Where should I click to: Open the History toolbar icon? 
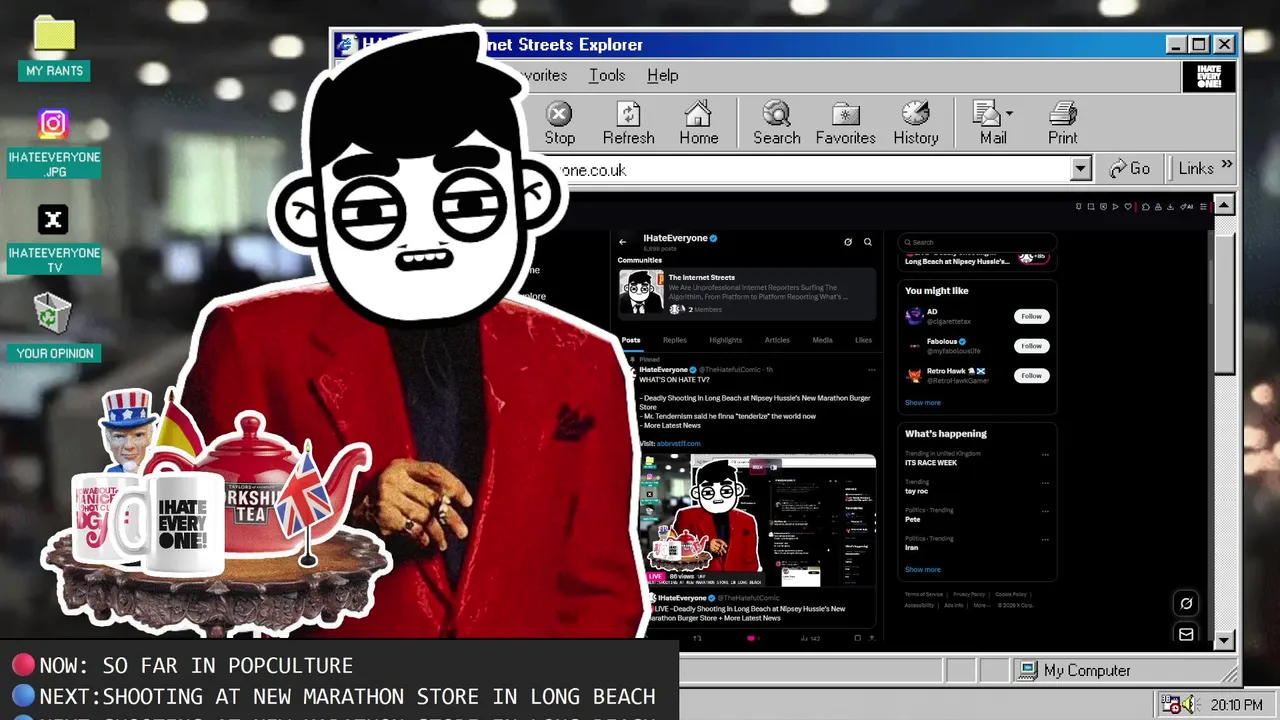[x=915, y=124]
